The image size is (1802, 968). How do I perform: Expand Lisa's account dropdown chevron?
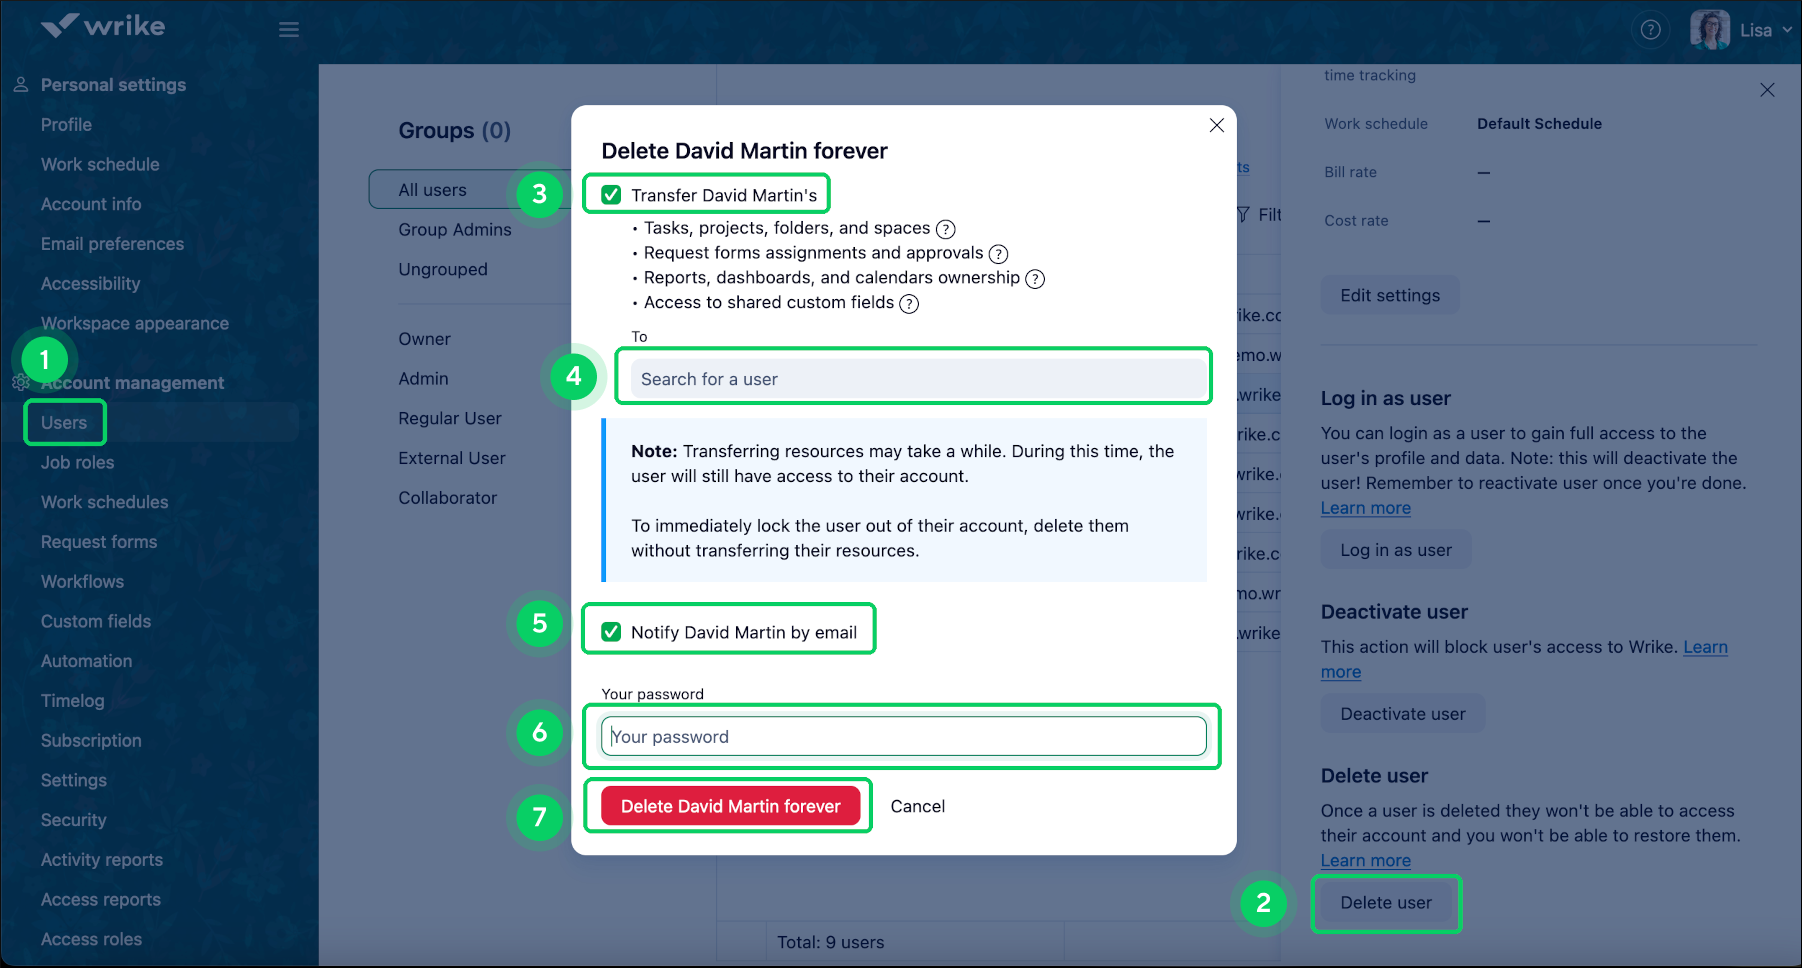click(x=1789, y=29)
